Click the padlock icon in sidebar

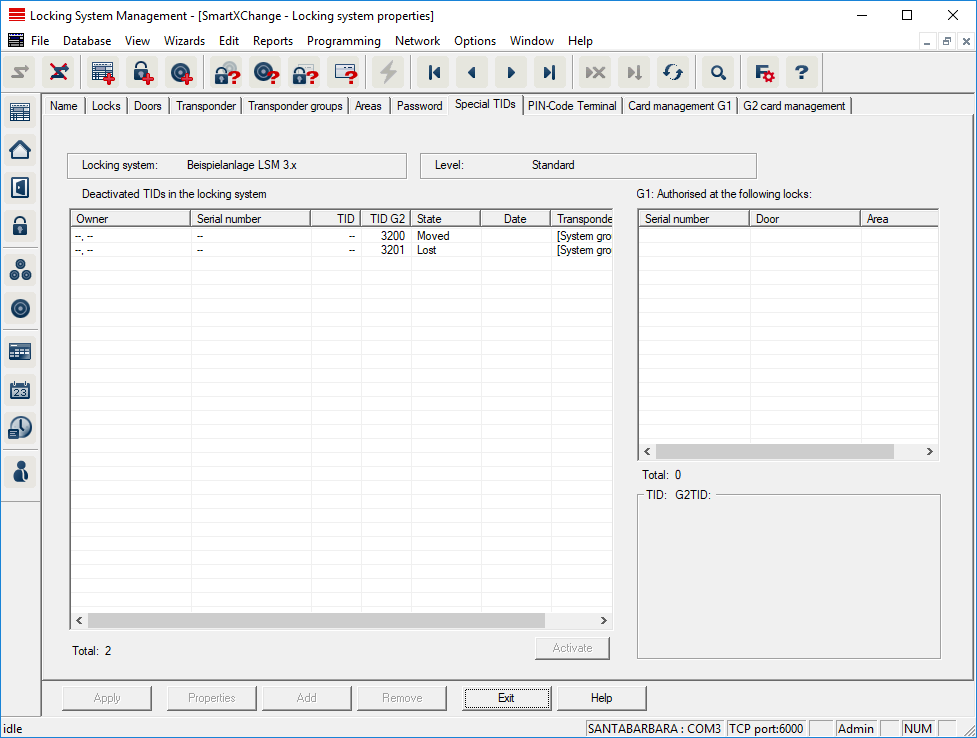coord(20,226)
